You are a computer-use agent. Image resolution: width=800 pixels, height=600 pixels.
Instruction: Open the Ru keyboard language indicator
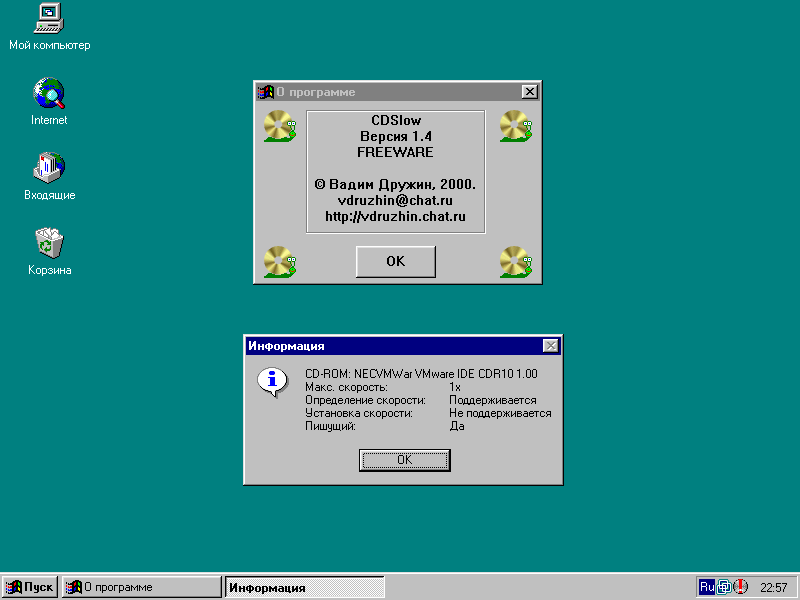click(x=707, y=587)
